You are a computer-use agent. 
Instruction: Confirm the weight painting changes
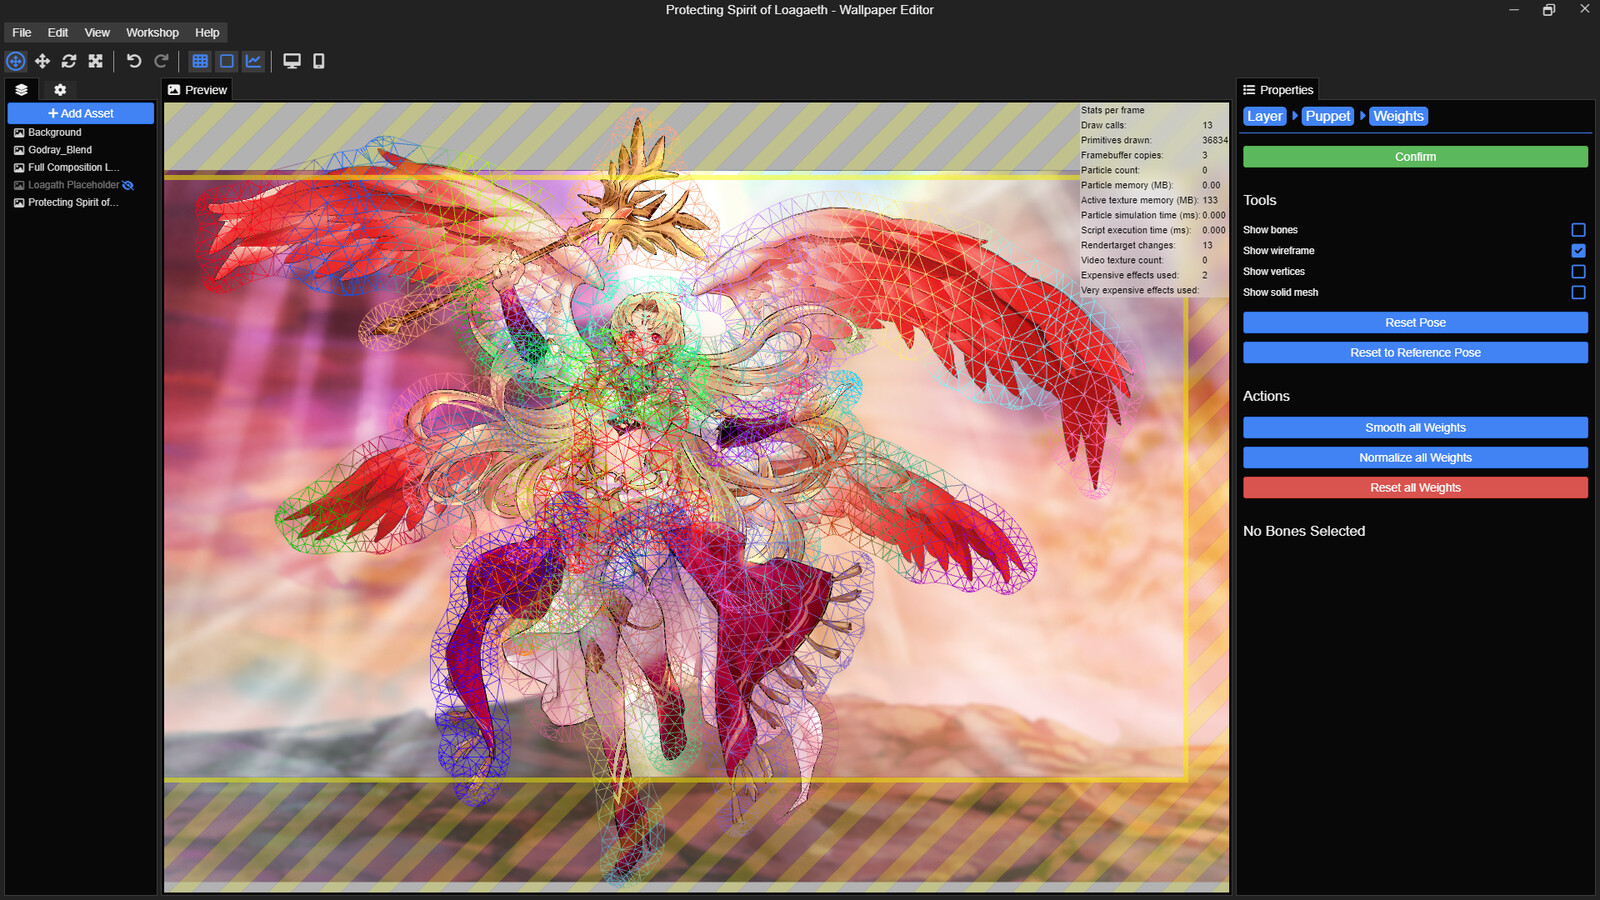tap(1415, 157)
